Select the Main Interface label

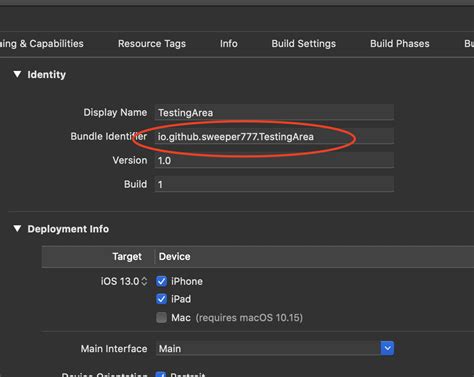[x=114, y=349]
